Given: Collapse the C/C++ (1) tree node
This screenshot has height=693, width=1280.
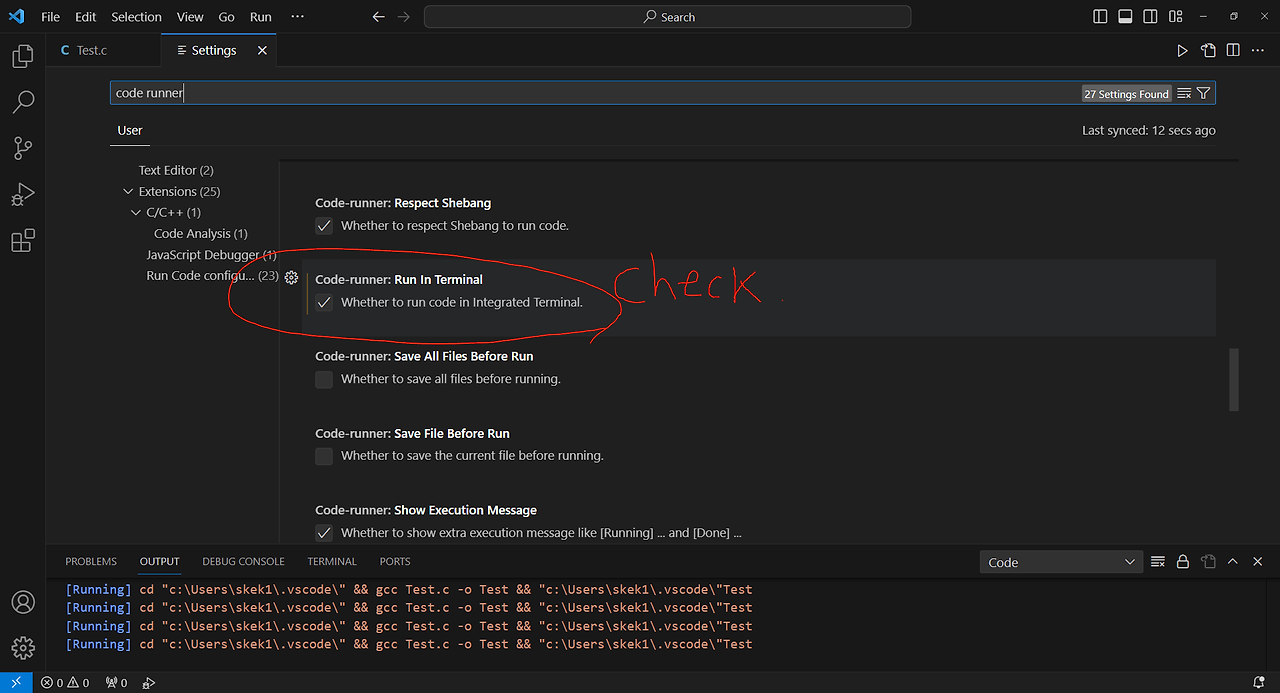Looking at the screenshot, I should tap(136, 212).
